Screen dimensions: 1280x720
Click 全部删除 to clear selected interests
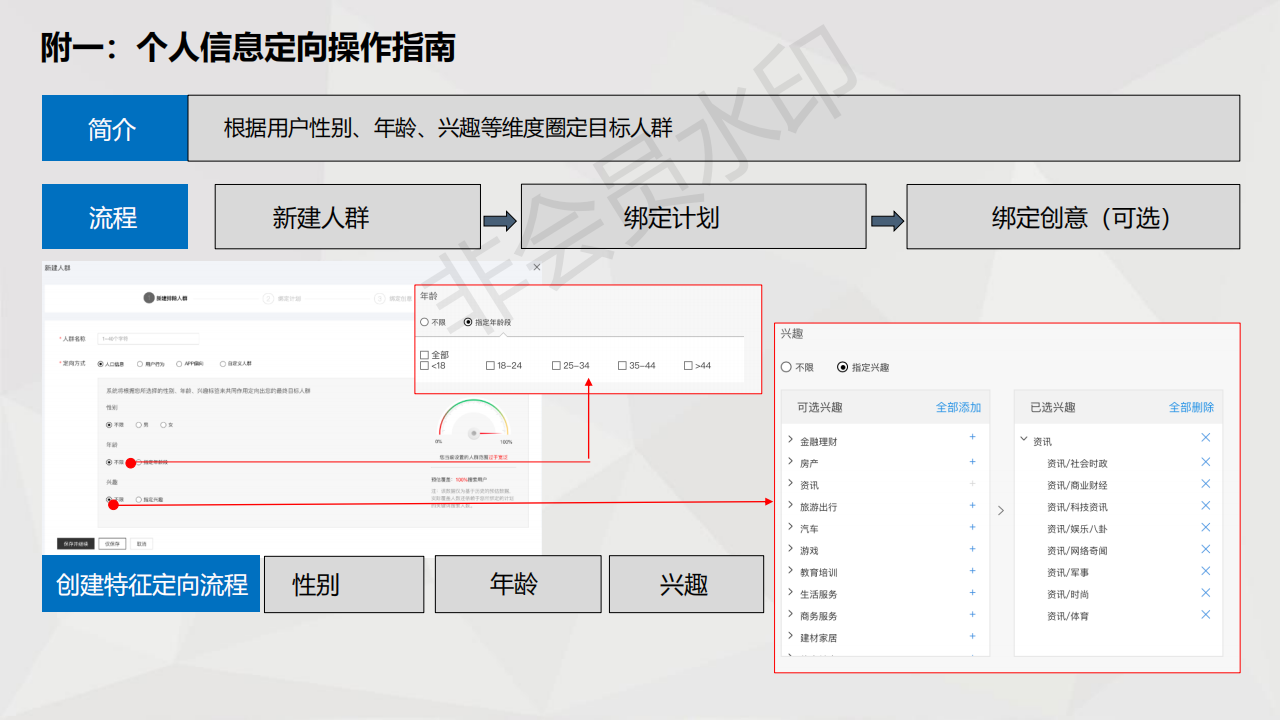click(1191, 407)
